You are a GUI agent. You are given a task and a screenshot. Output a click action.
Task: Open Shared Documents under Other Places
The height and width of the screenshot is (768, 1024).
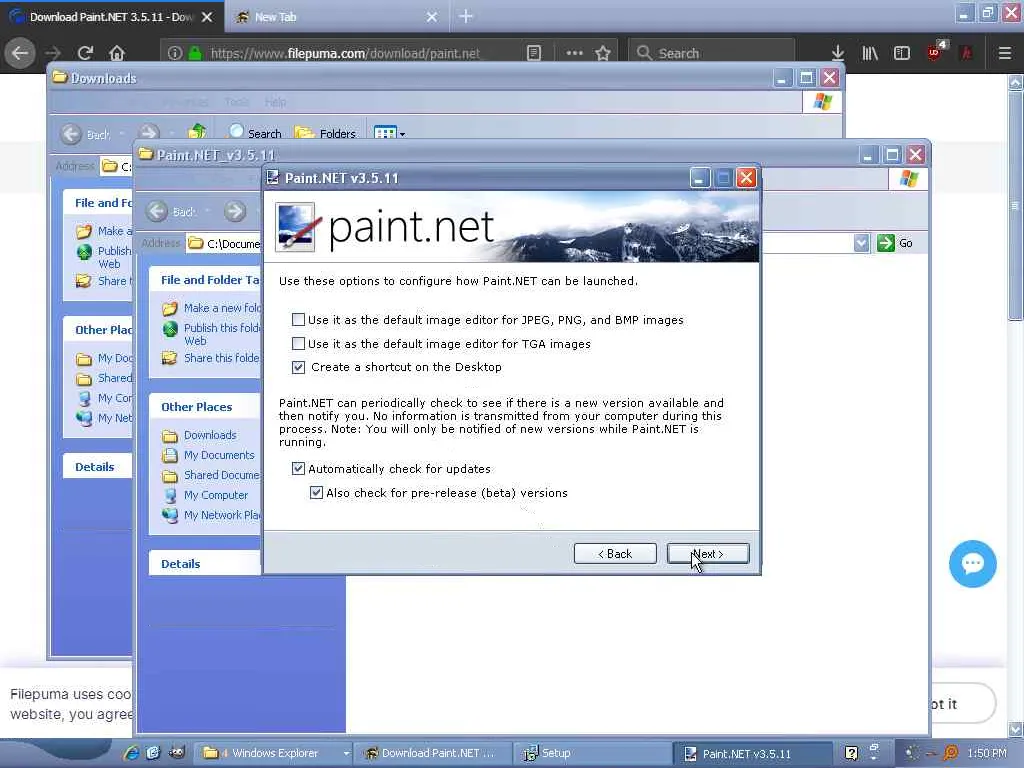click(x=222, y=475)
